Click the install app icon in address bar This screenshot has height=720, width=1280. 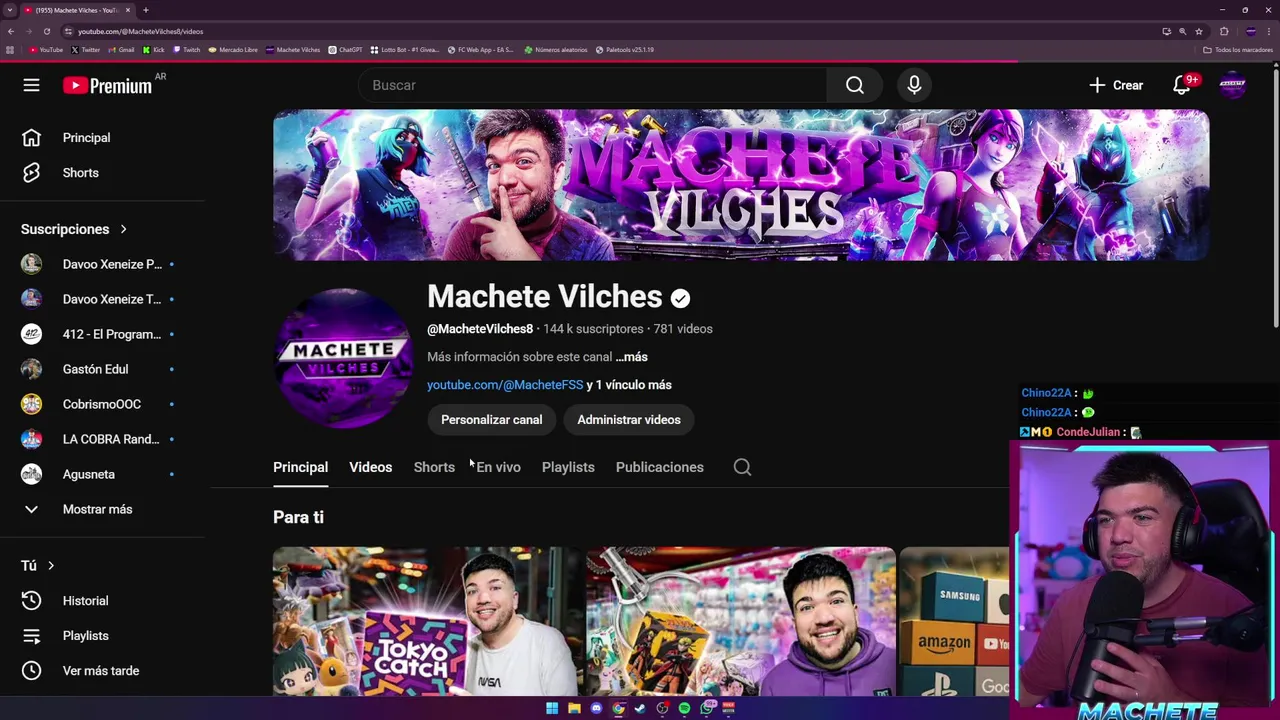pyautogui.click(x=1166, y=31)
